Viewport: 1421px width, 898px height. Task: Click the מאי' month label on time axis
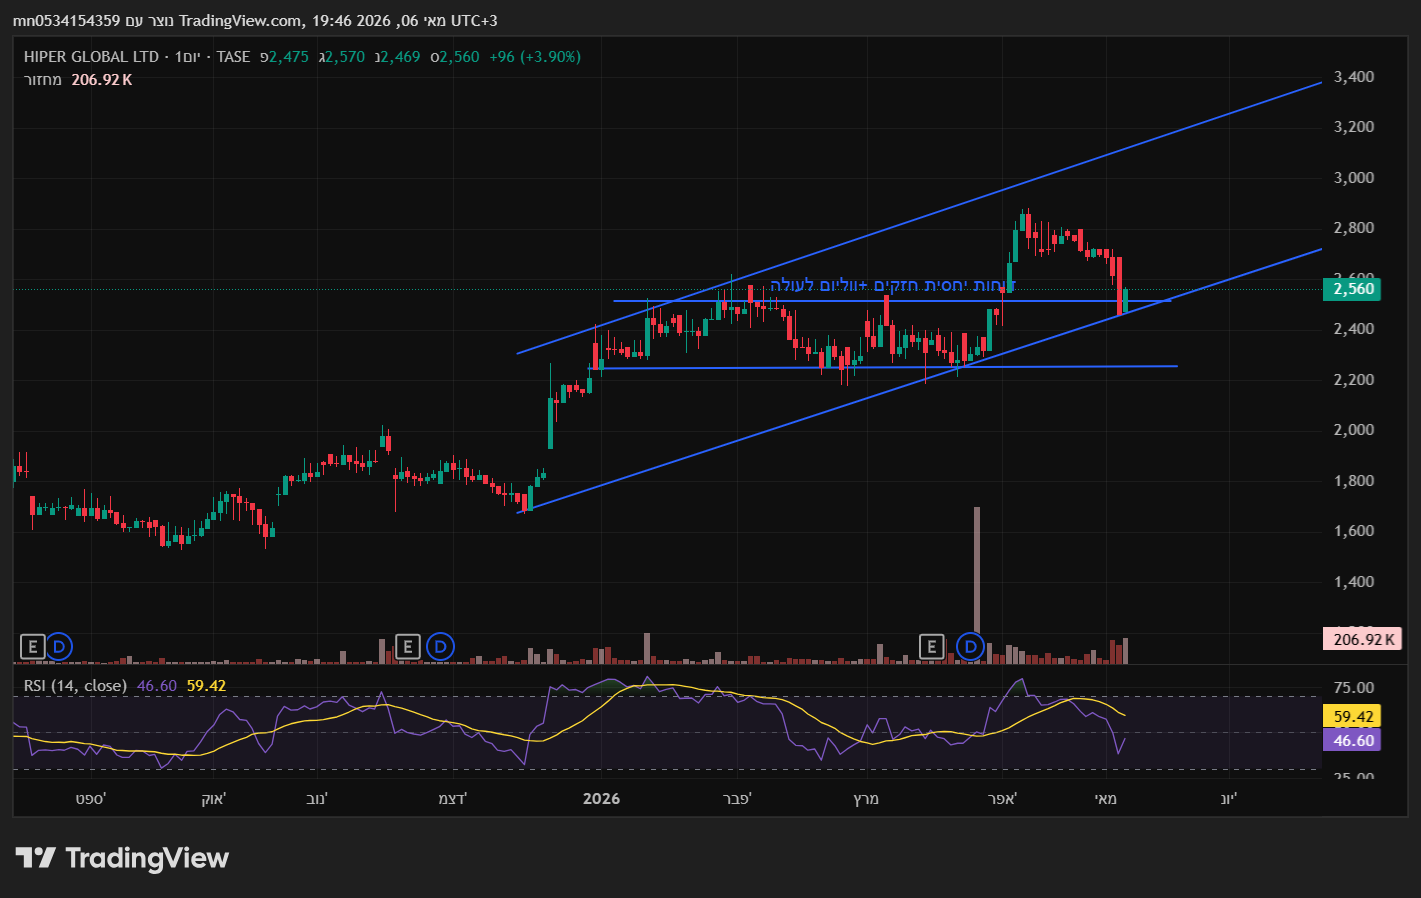[x=1105, y=799]
